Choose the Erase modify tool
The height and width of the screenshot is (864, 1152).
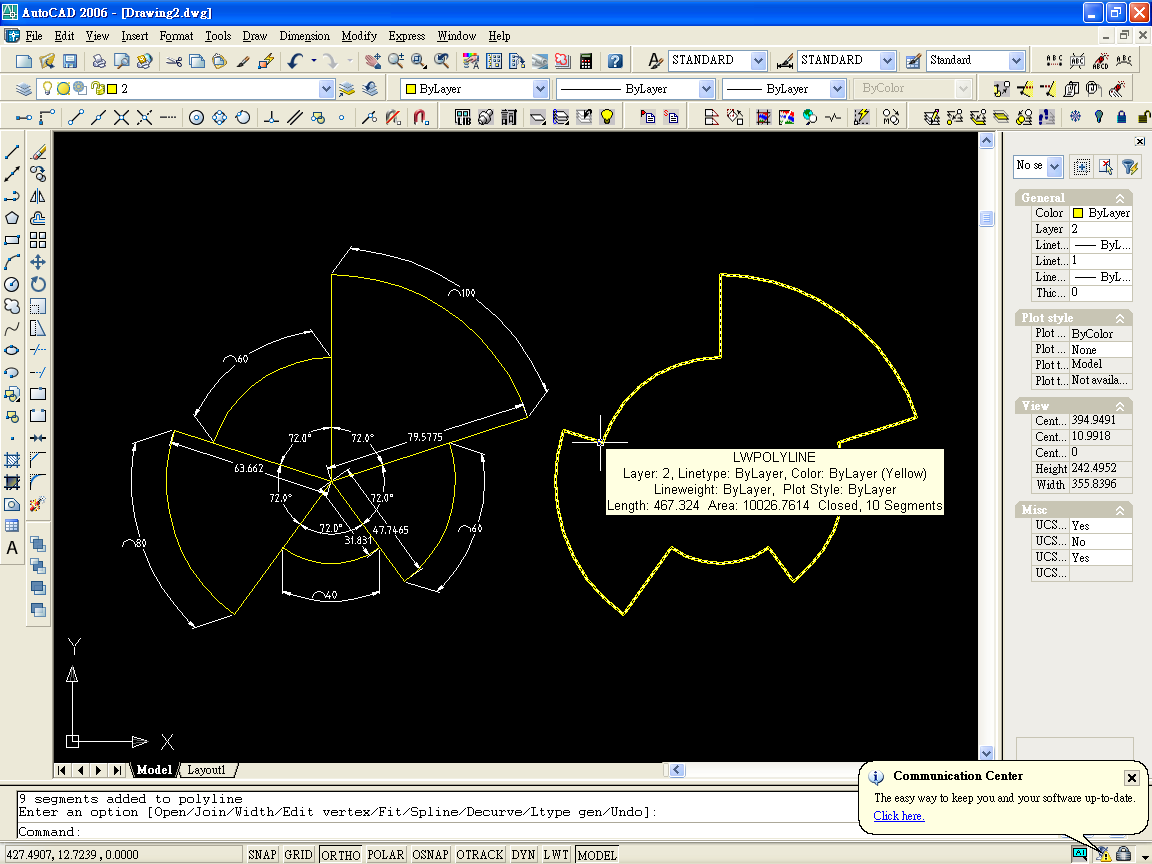click(38, 152)
